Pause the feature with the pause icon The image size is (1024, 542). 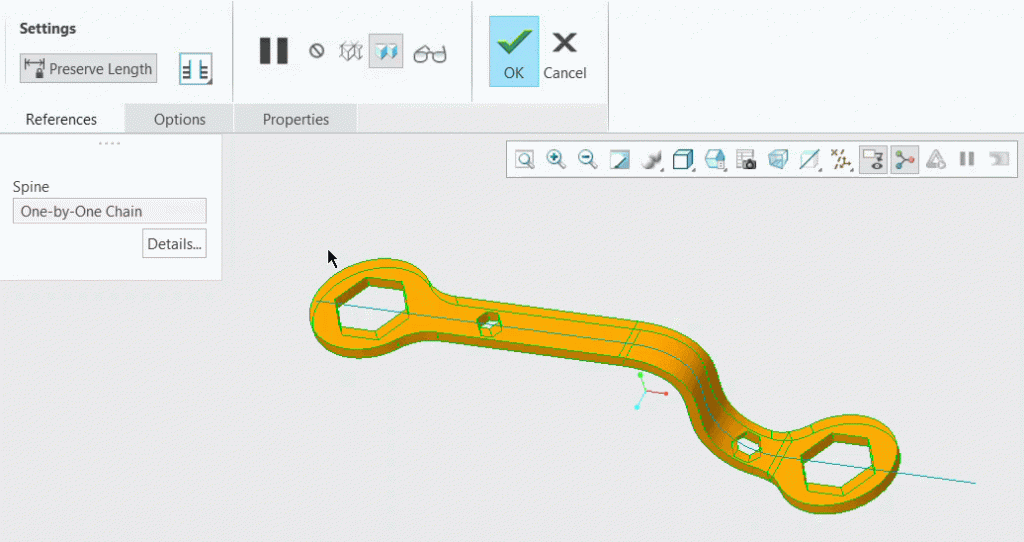click(273, 51)
